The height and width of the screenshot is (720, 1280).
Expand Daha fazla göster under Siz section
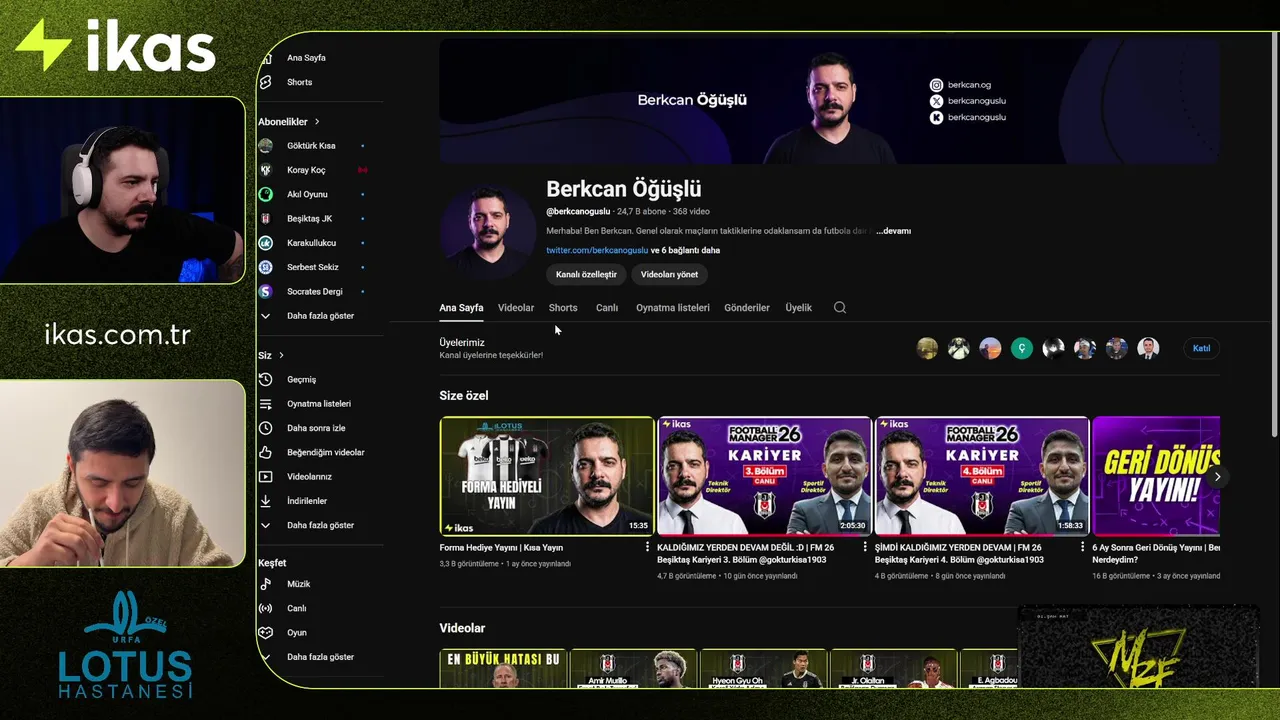[x=320, y=525]
